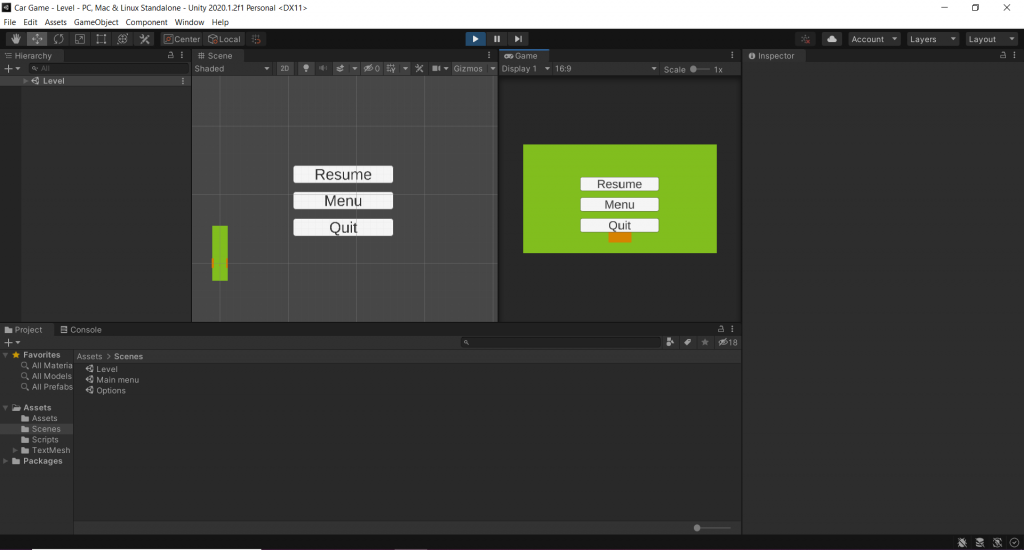Click the Quit button in Game view
Image resolution: width=1024 pixels, height=550 pixels.
(x=619, y=225)
